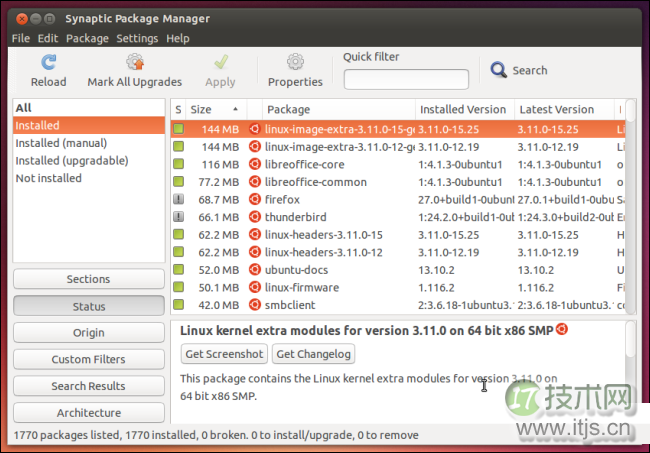Click the Get Changelog button

pyautogui.click(x=313, y=354)
